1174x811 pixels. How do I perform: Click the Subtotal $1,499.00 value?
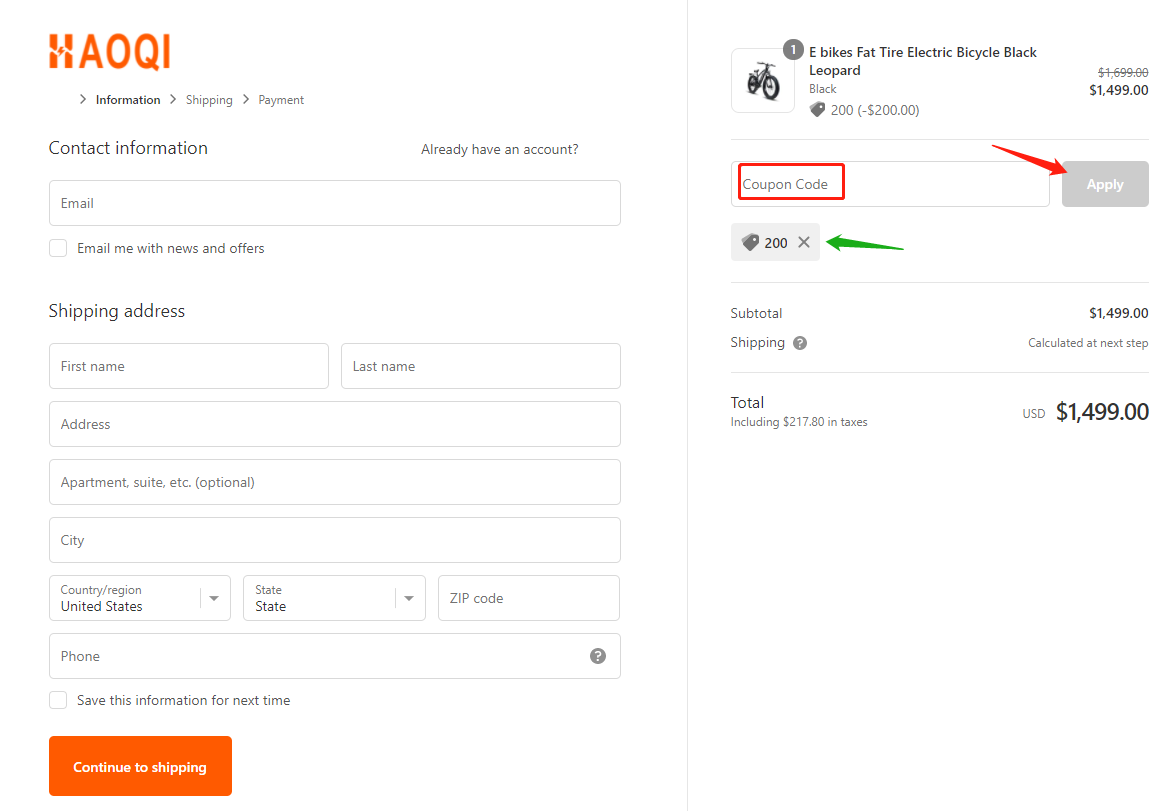pyautogui.click(x=1119, y=313)
